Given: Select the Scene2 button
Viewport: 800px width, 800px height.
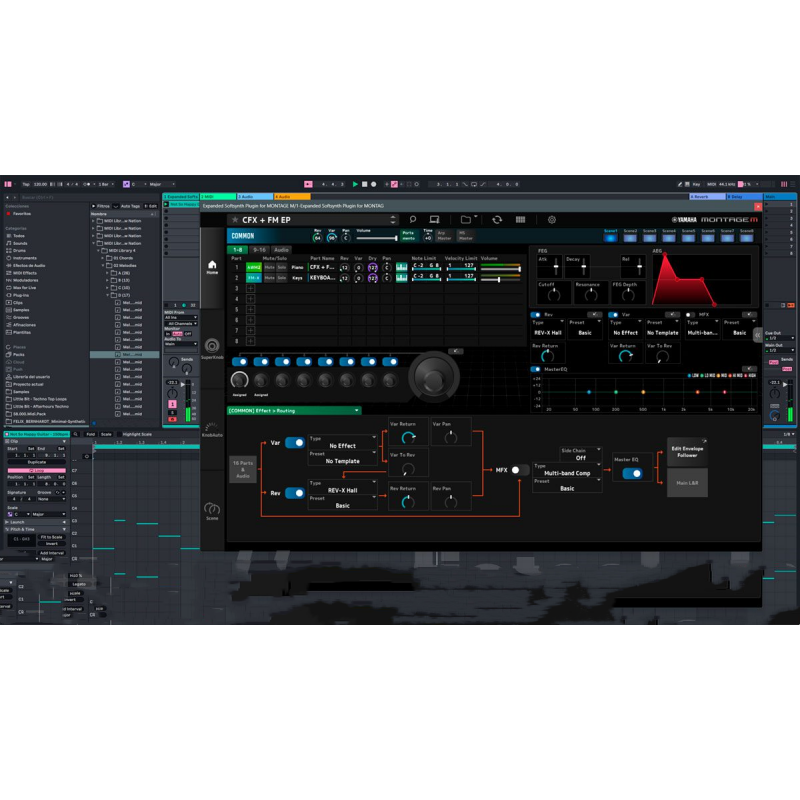Looking at the screenshot, I should 630,236.
